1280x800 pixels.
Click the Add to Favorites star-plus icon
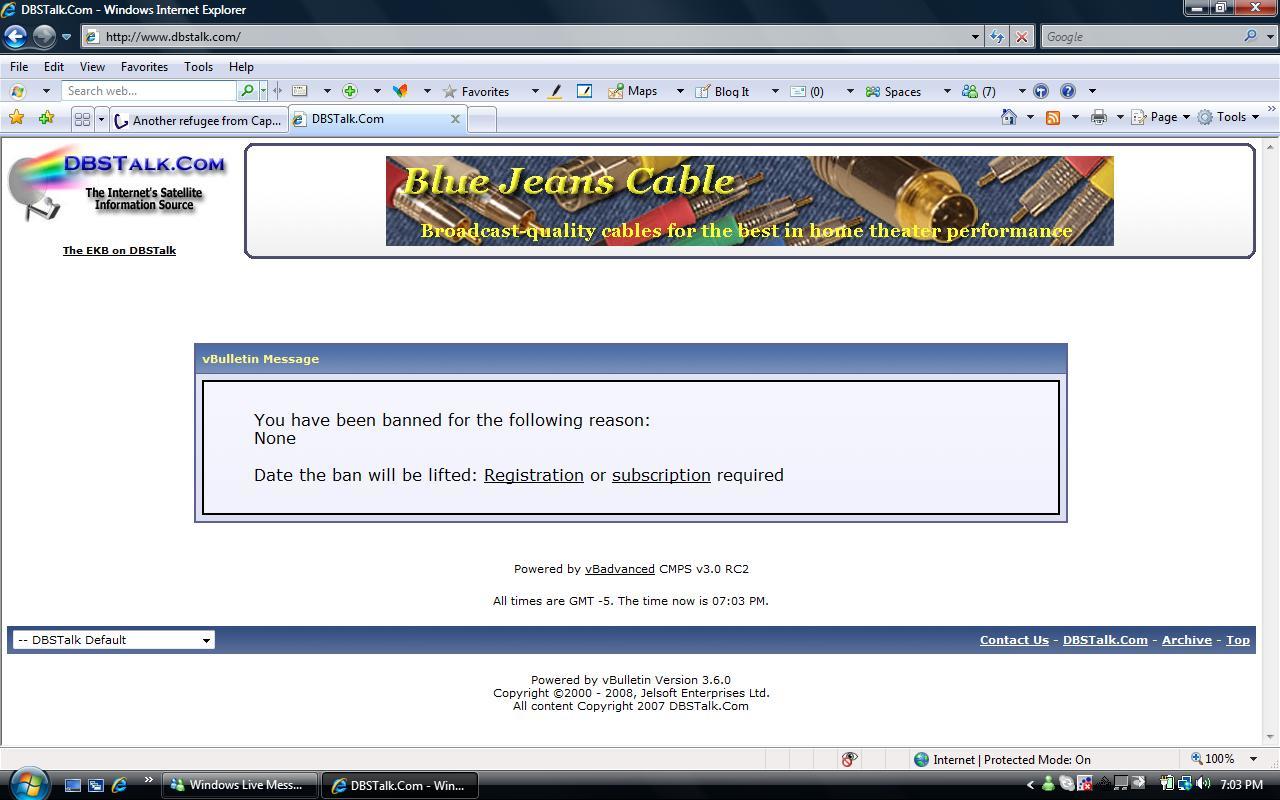[x=46, y=118]
